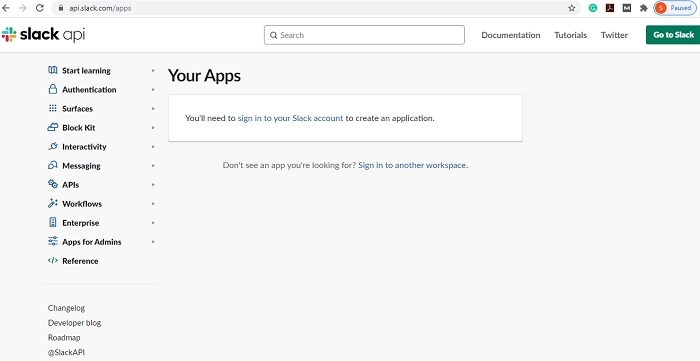The width and height of the screenshot is (700, 361).
Task: Select Block Kit in the sidebar
Action: (x=79, y=128)
